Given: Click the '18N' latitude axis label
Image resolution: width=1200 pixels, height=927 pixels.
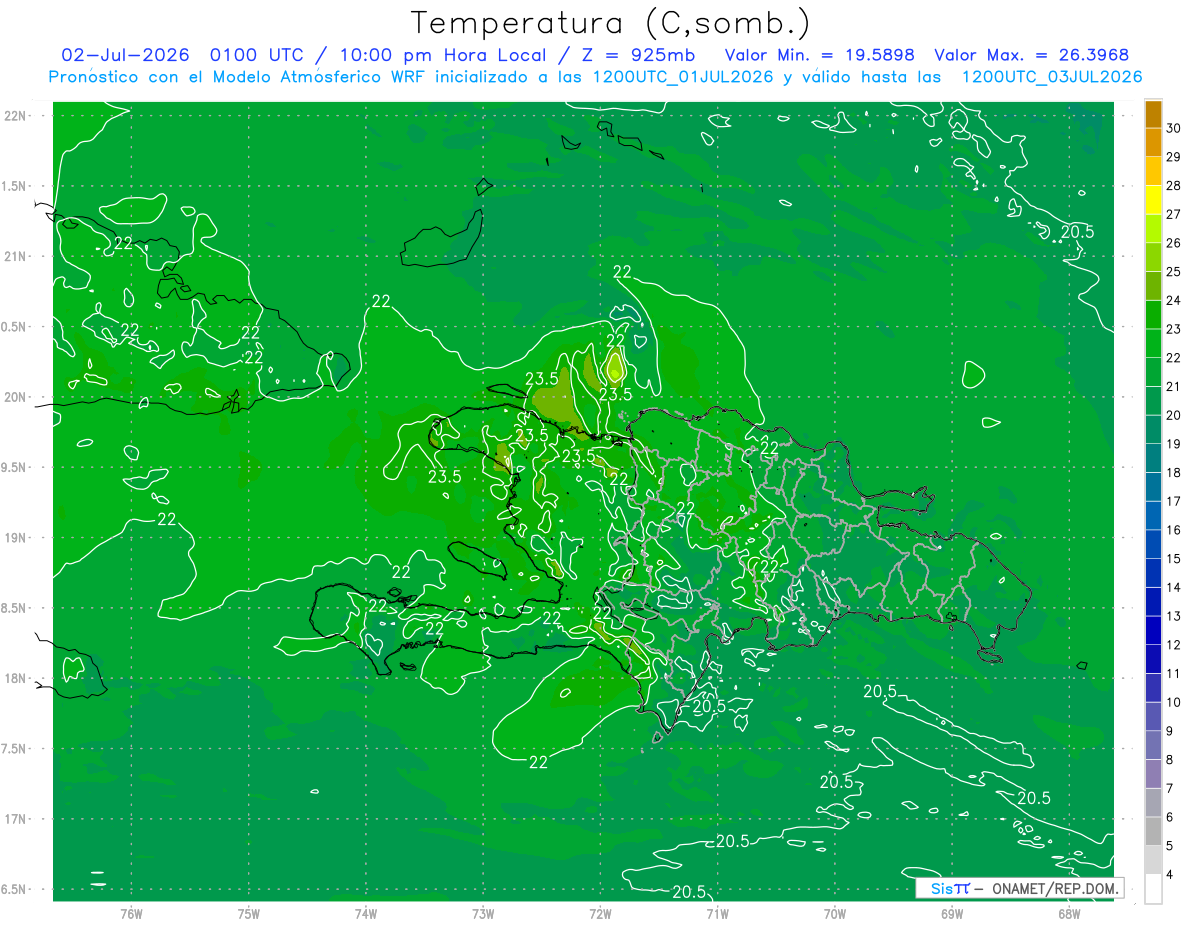Looking at the screenshot, I should coord(16,678).
